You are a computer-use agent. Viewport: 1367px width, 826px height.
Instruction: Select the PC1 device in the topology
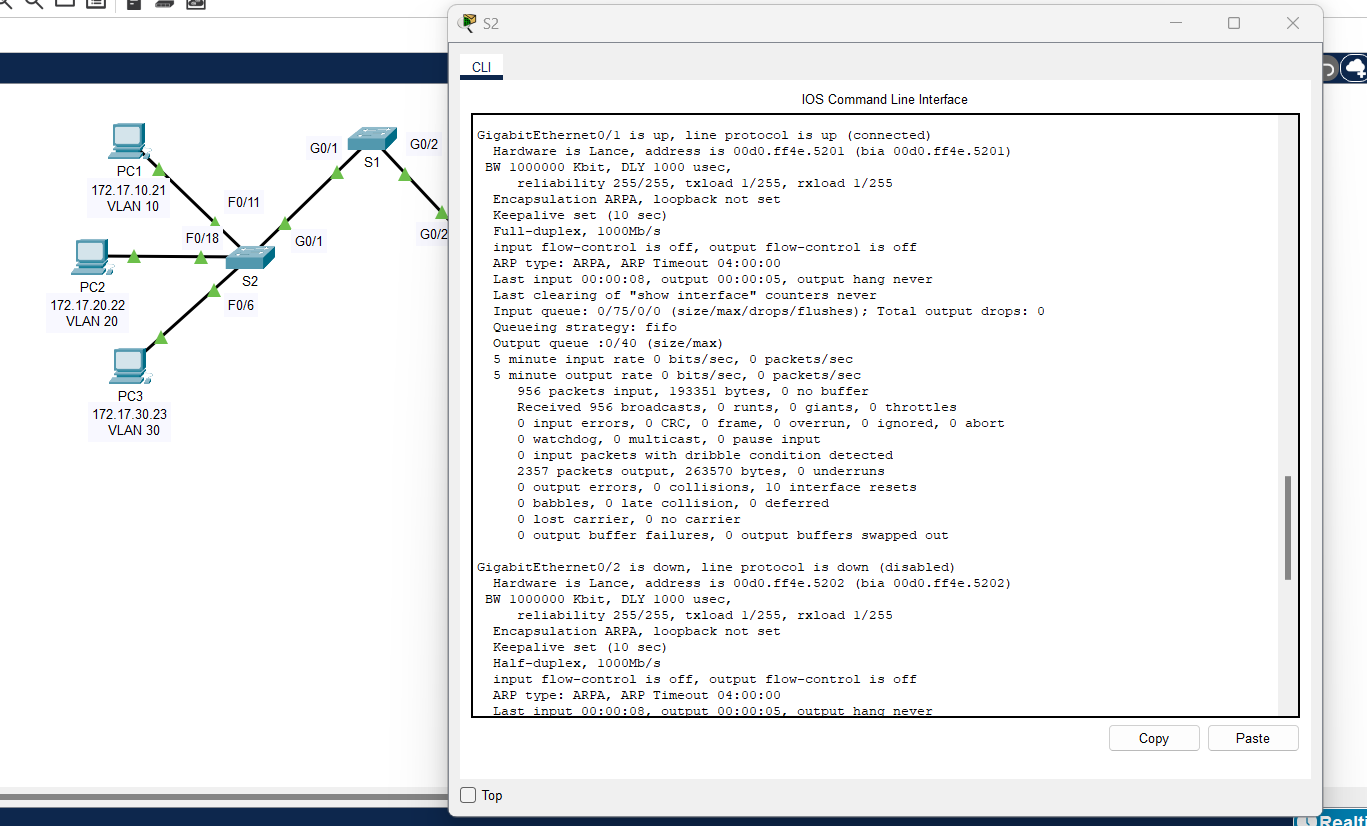point(128,140)
